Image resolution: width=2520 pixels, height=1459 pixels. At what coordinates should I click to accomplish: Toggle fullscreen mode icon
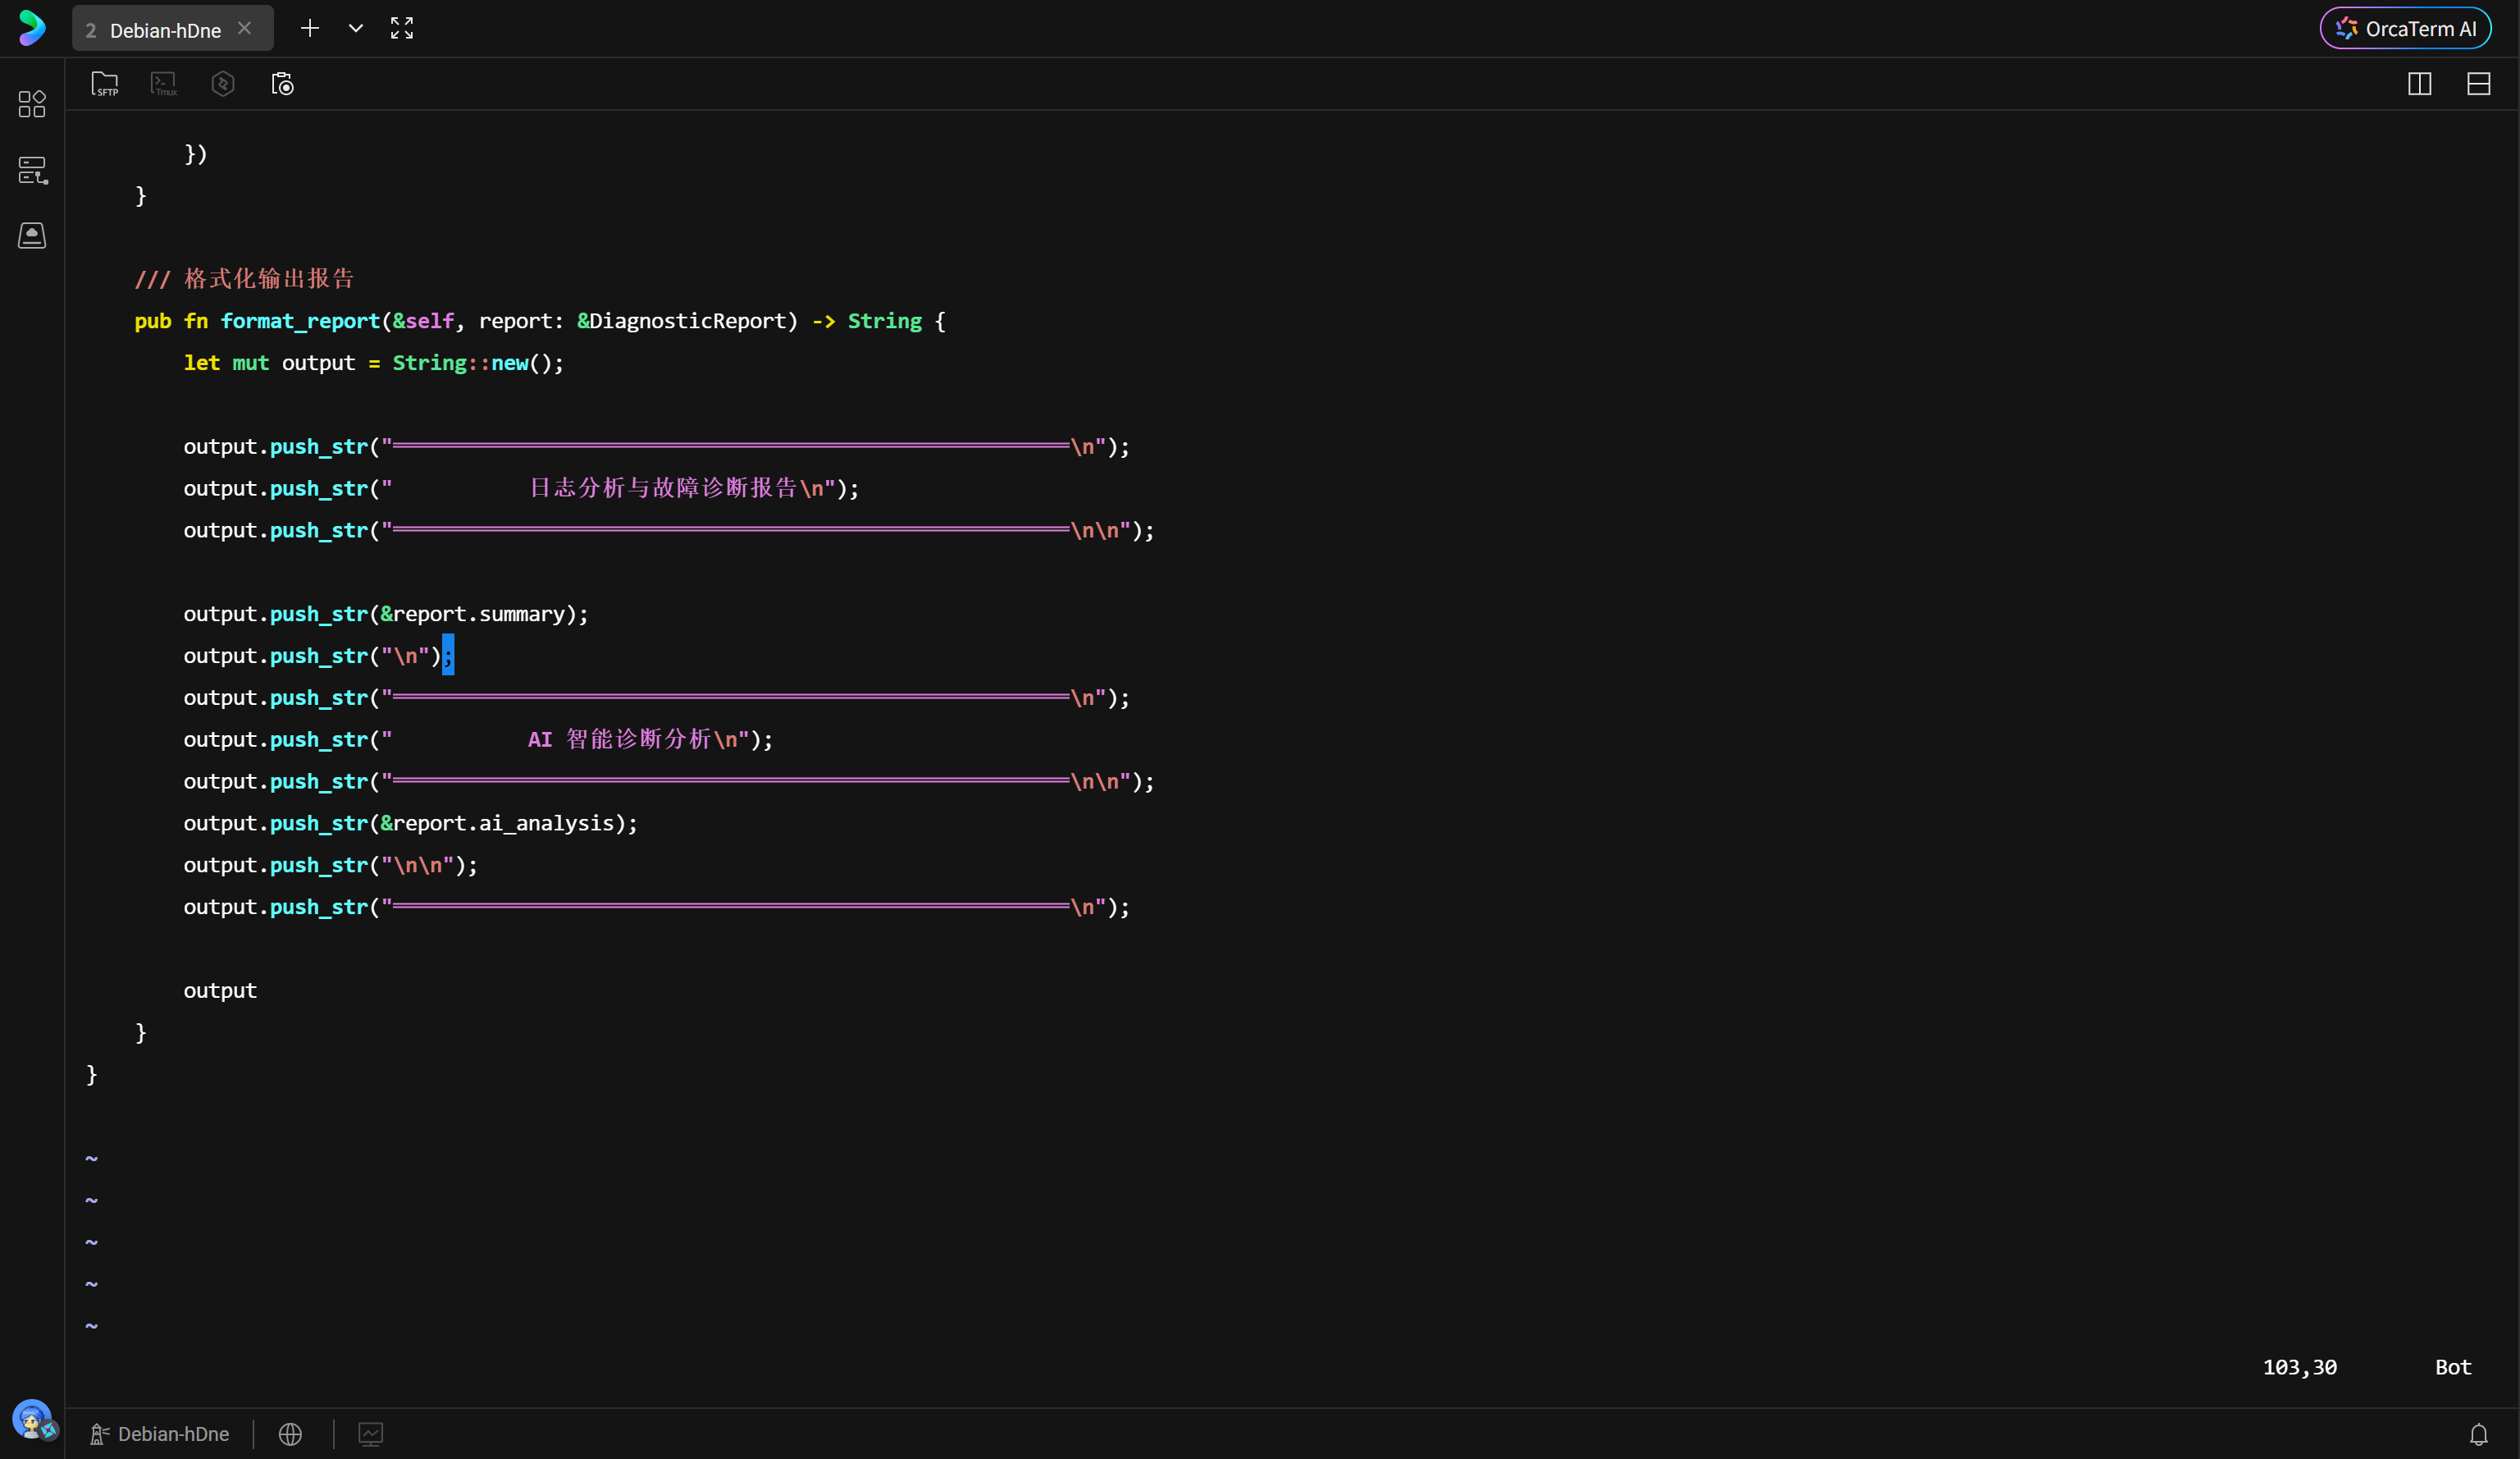402,29
